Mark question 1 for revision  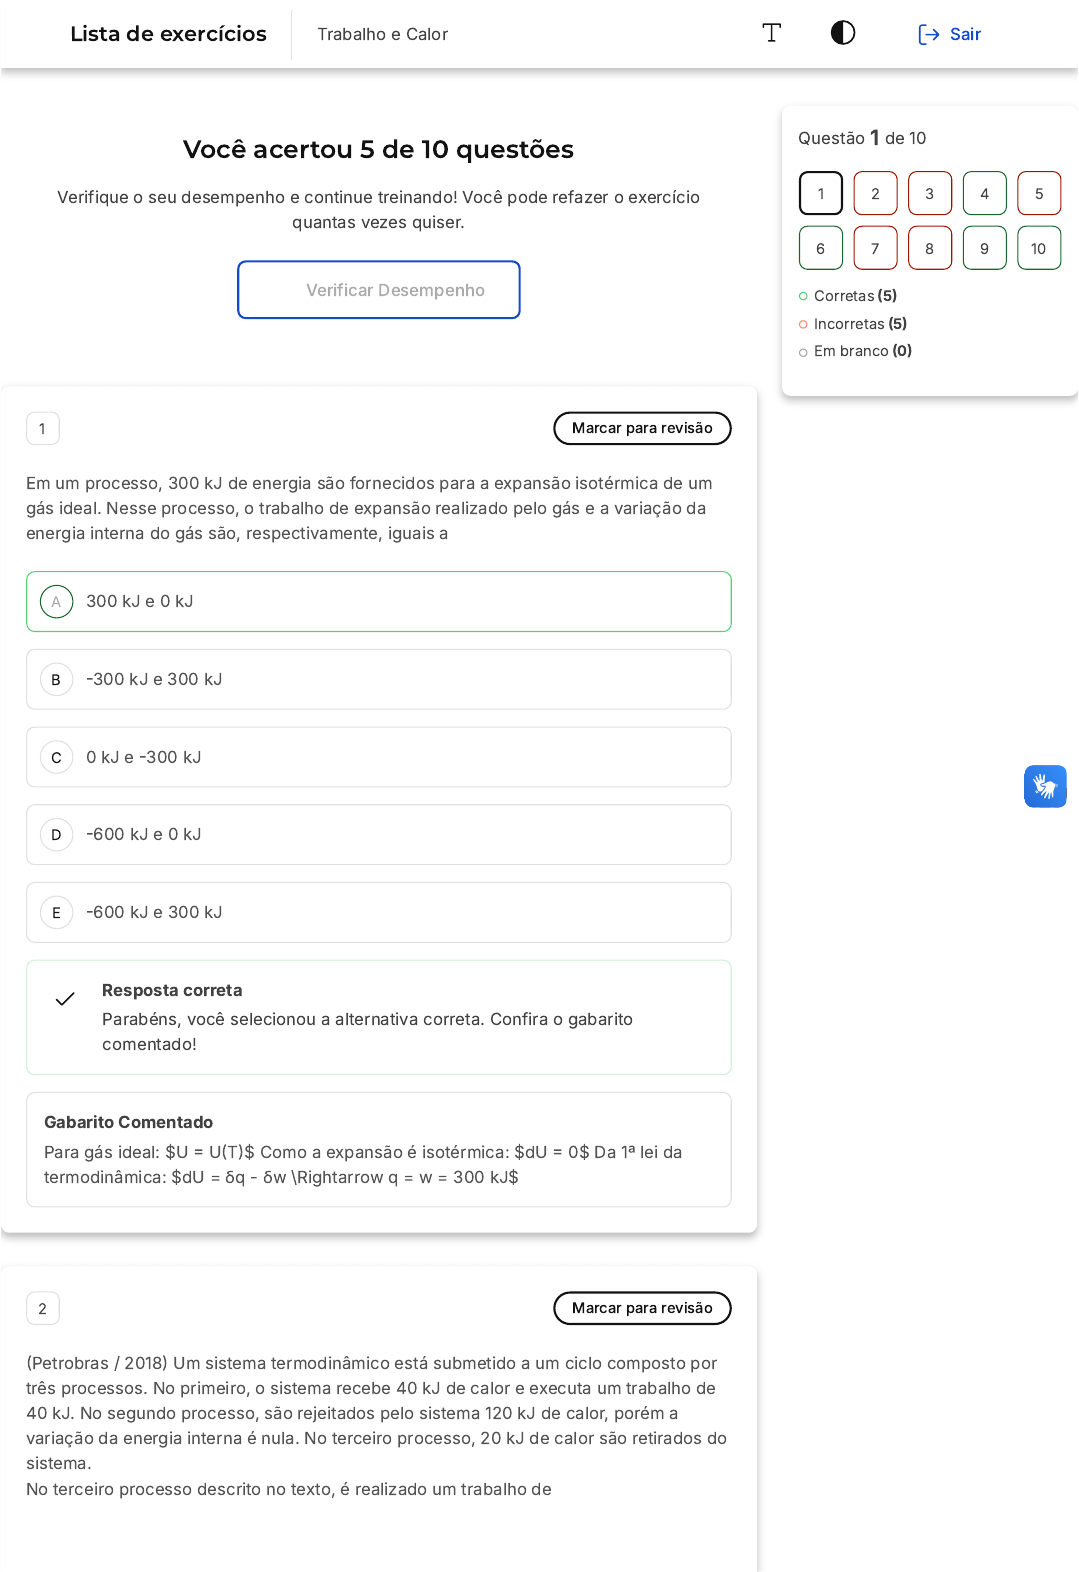[x=642, y=428]
